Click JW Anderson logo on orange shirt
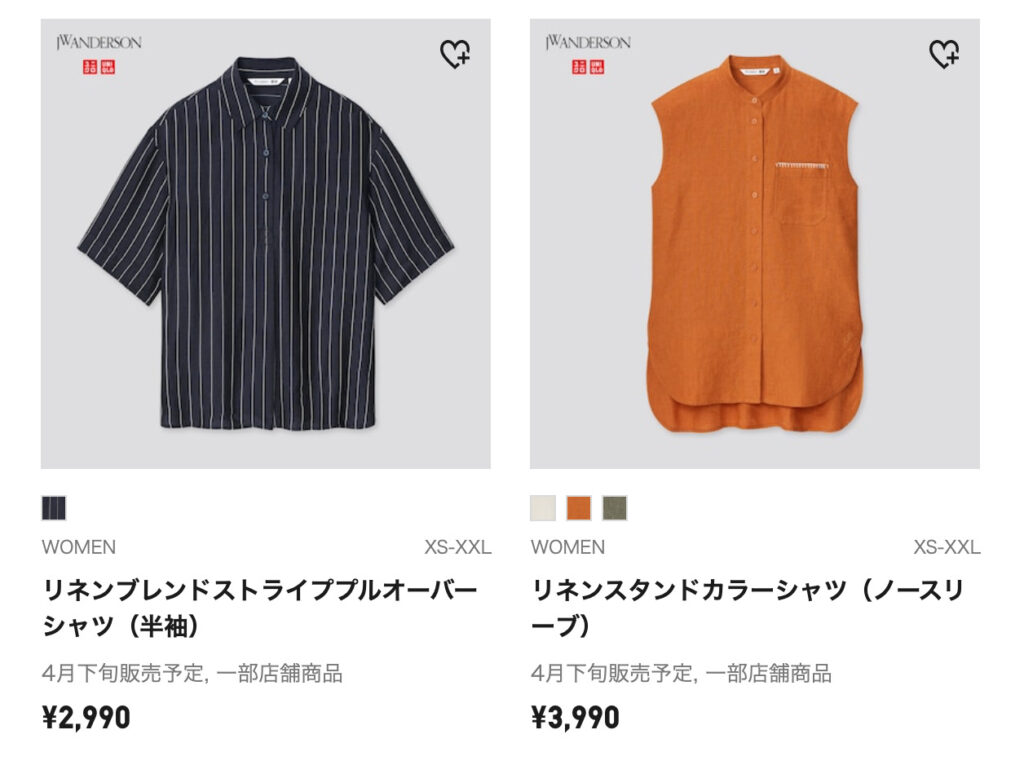 click(x=588, y=43)
